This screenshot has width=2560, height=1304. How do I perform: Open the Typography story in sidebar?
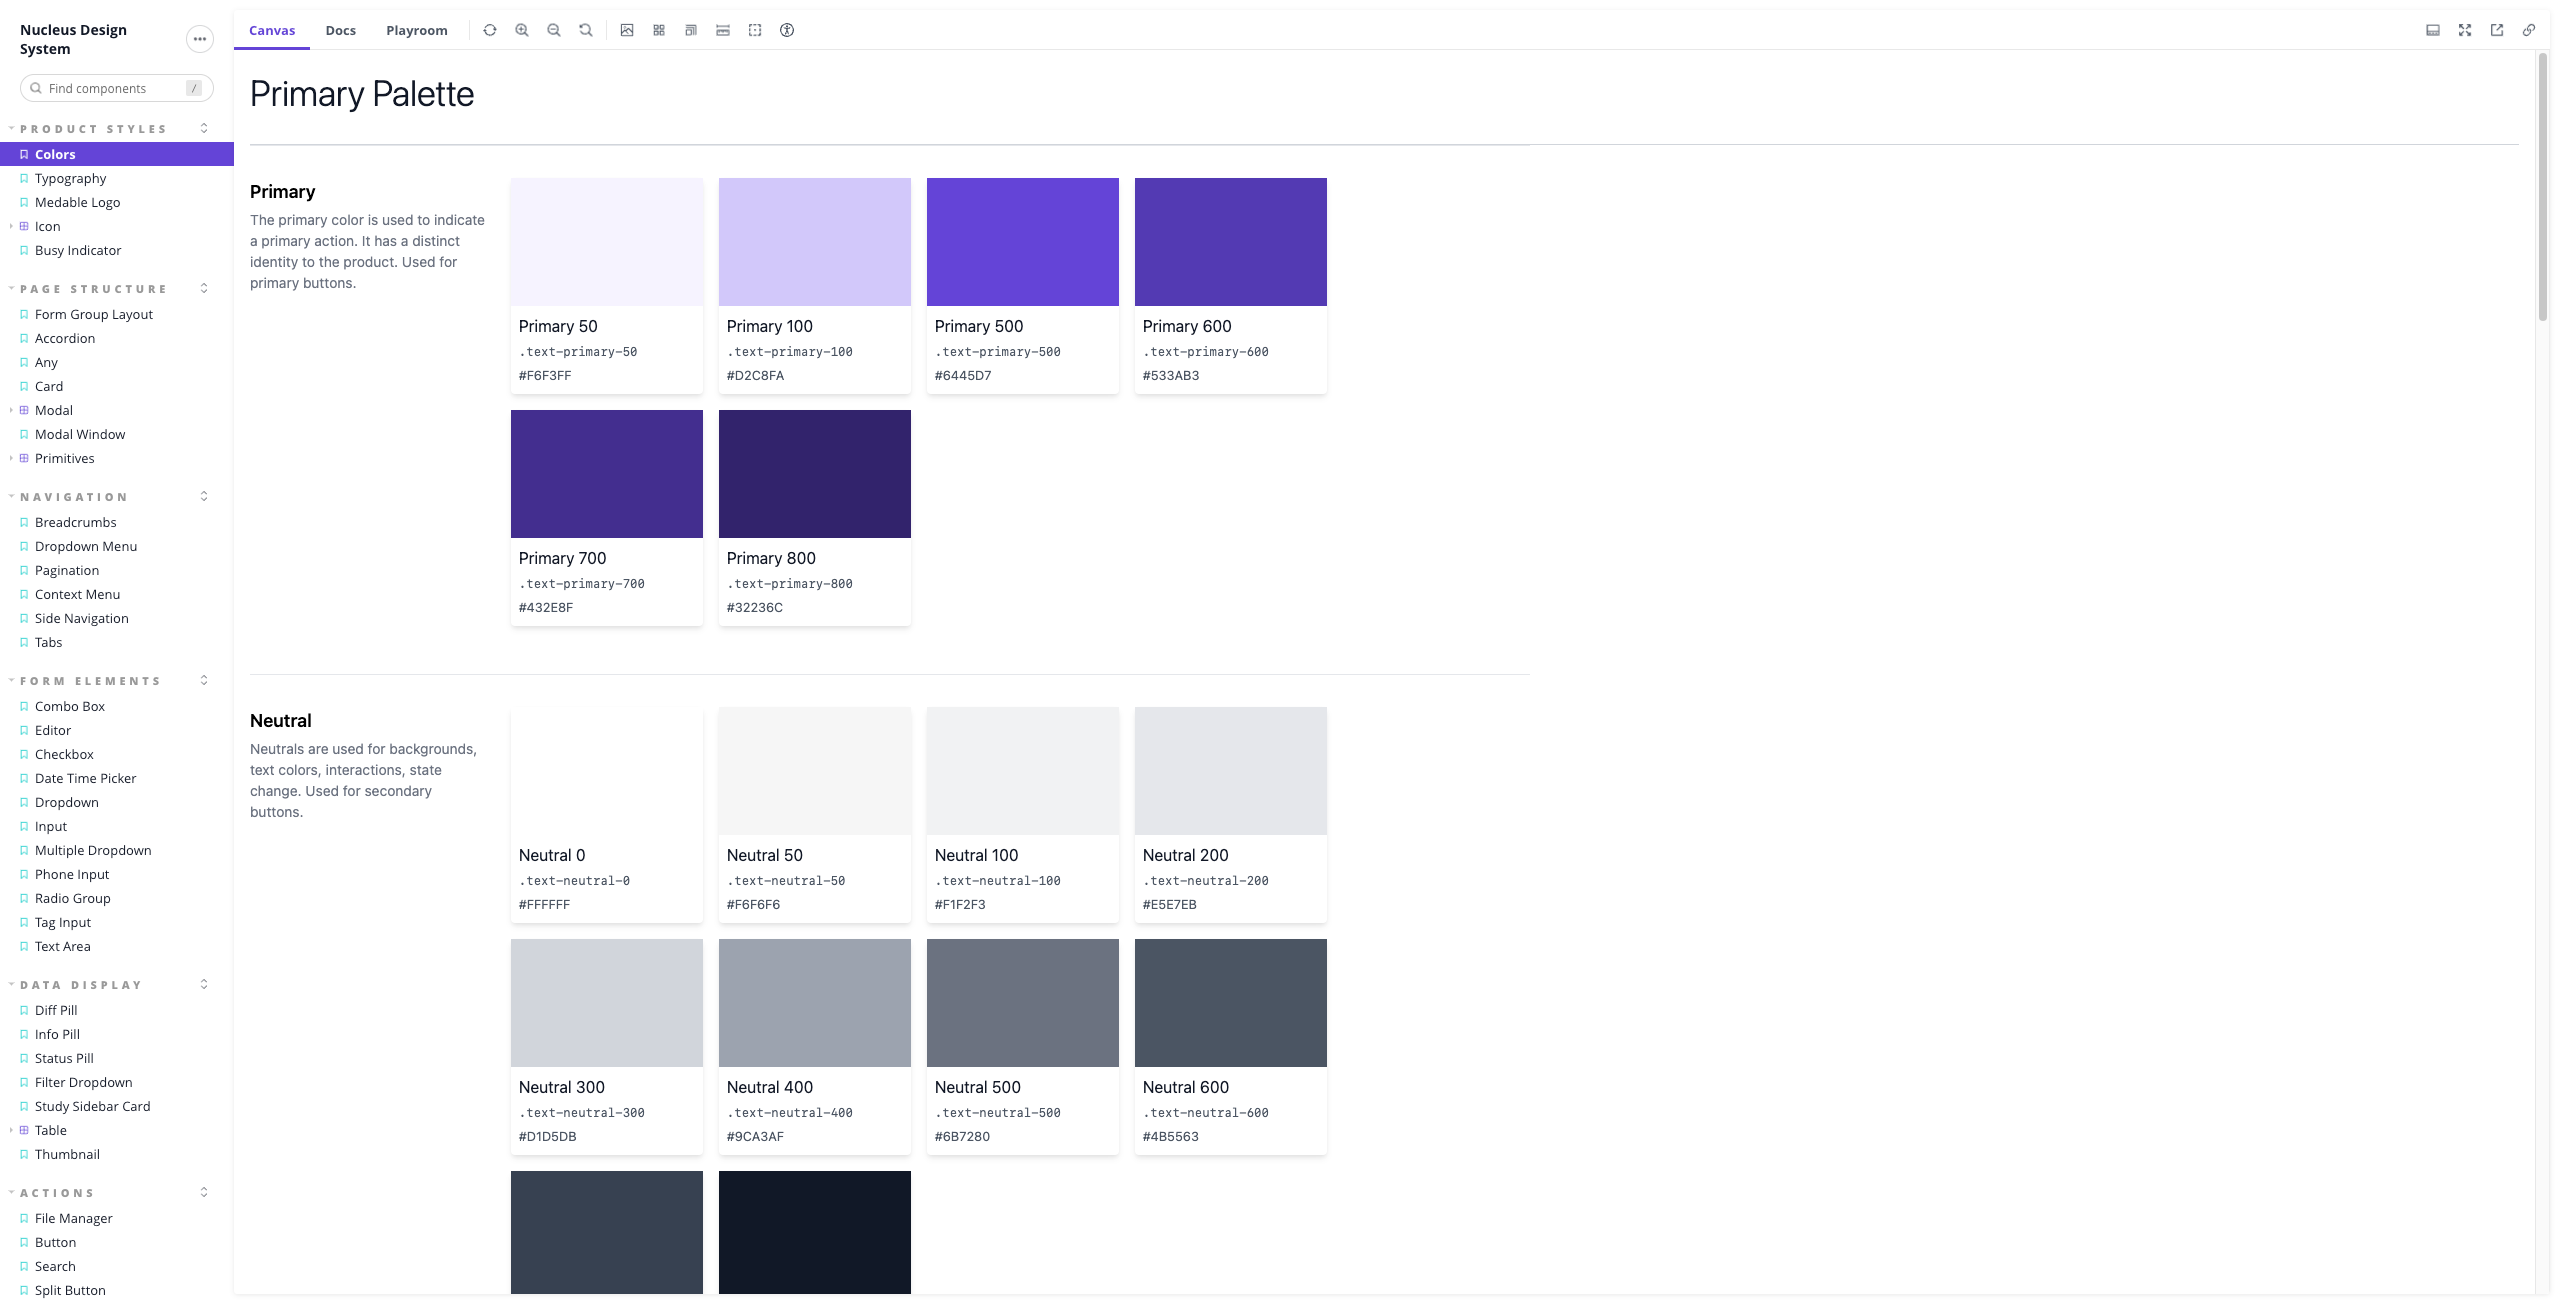pos(70,178)
